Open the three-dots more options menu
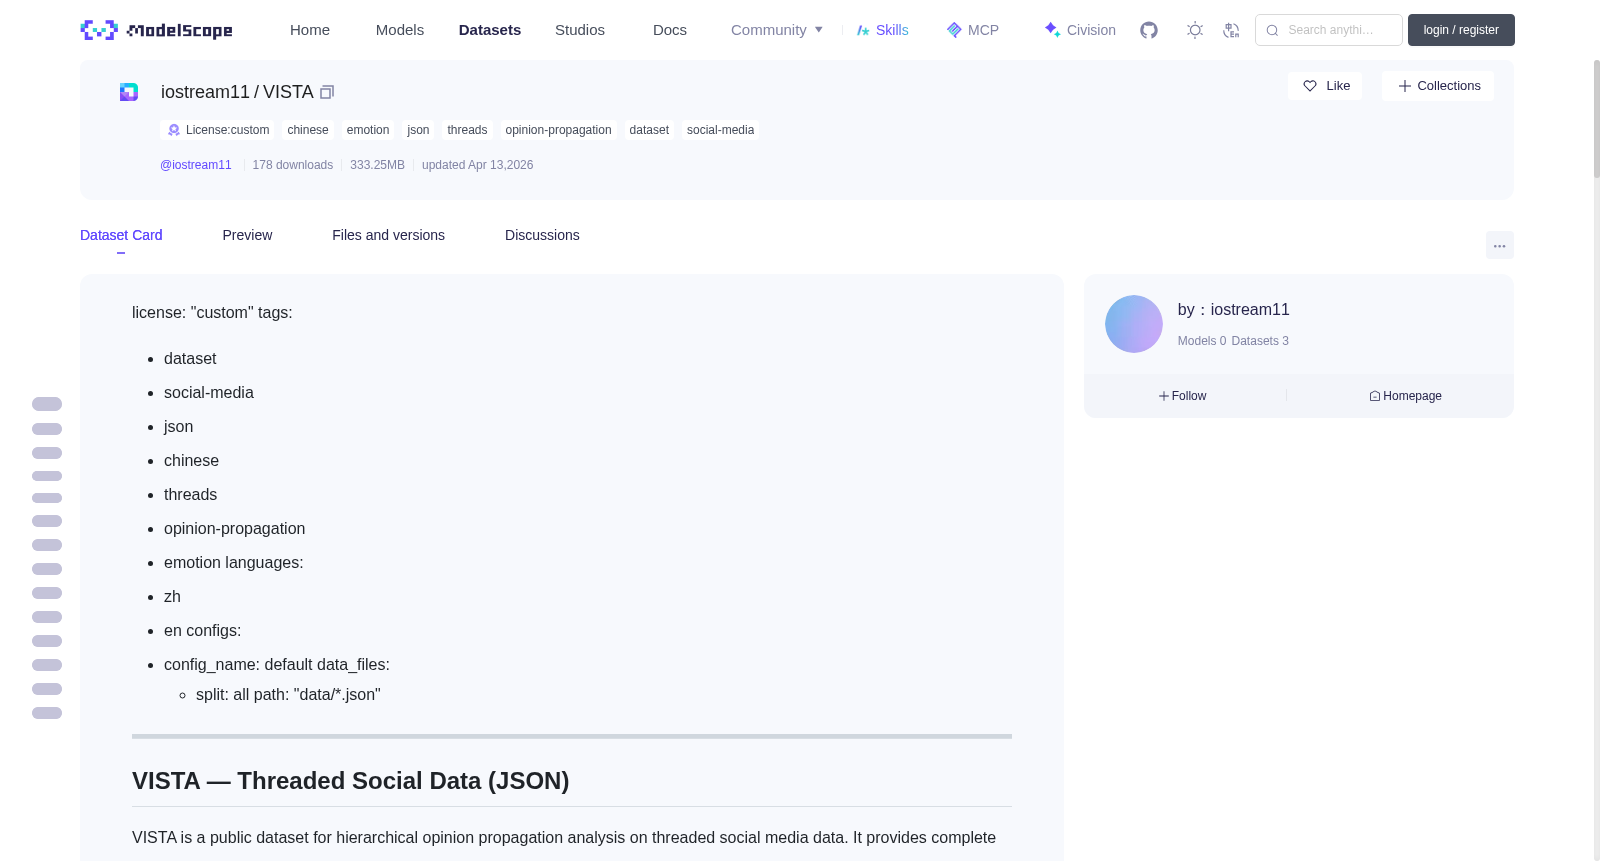This screenshot has width=1600, height=861. tap(1500, 245)
